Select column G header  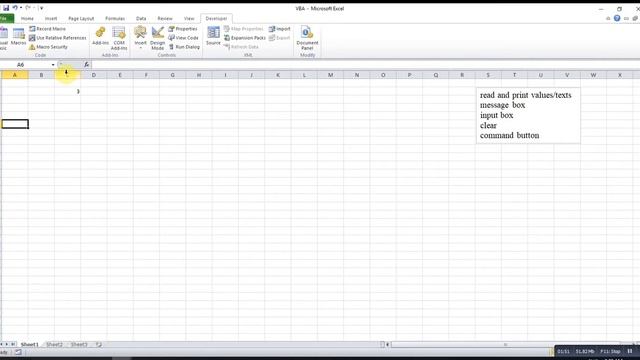click(x=172, y=75)
